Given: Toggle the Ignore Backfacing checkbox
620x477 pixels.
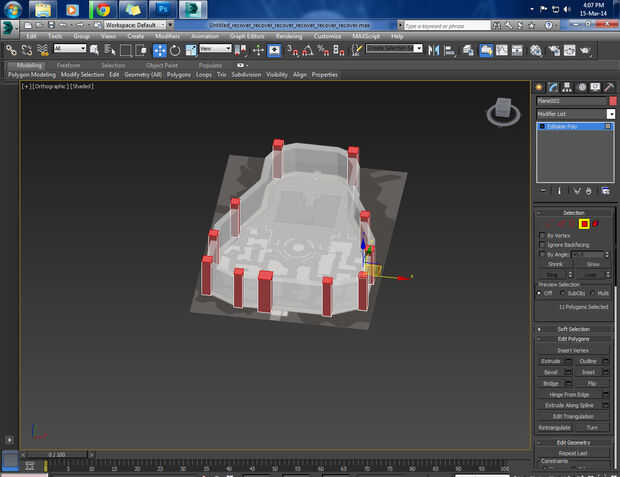Looking at the screenshot, I should click(x=542, y=245).
